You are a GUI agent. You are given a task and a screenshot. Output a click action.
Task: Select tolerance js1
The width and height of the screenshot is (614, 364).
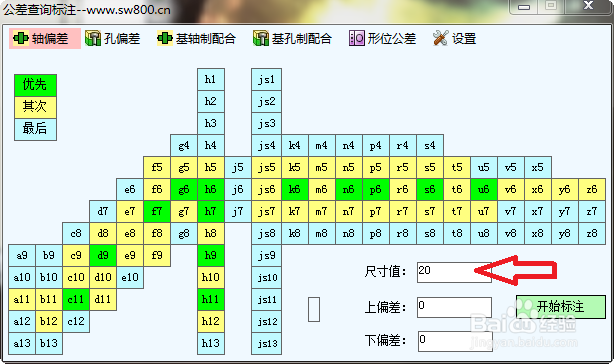266,79
